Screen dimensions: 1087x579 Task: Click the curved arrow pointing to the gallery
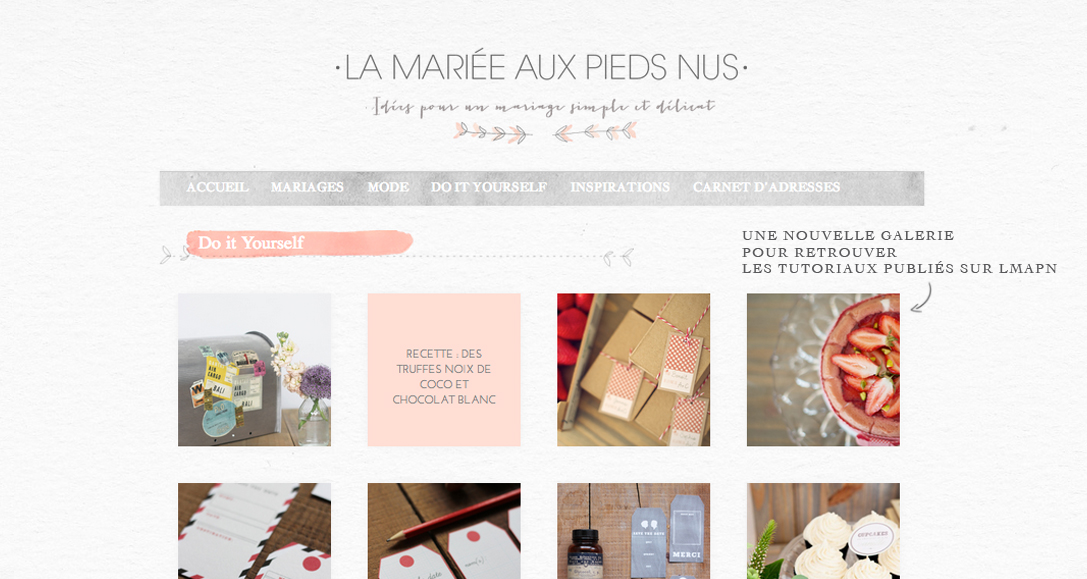point(921,297)
